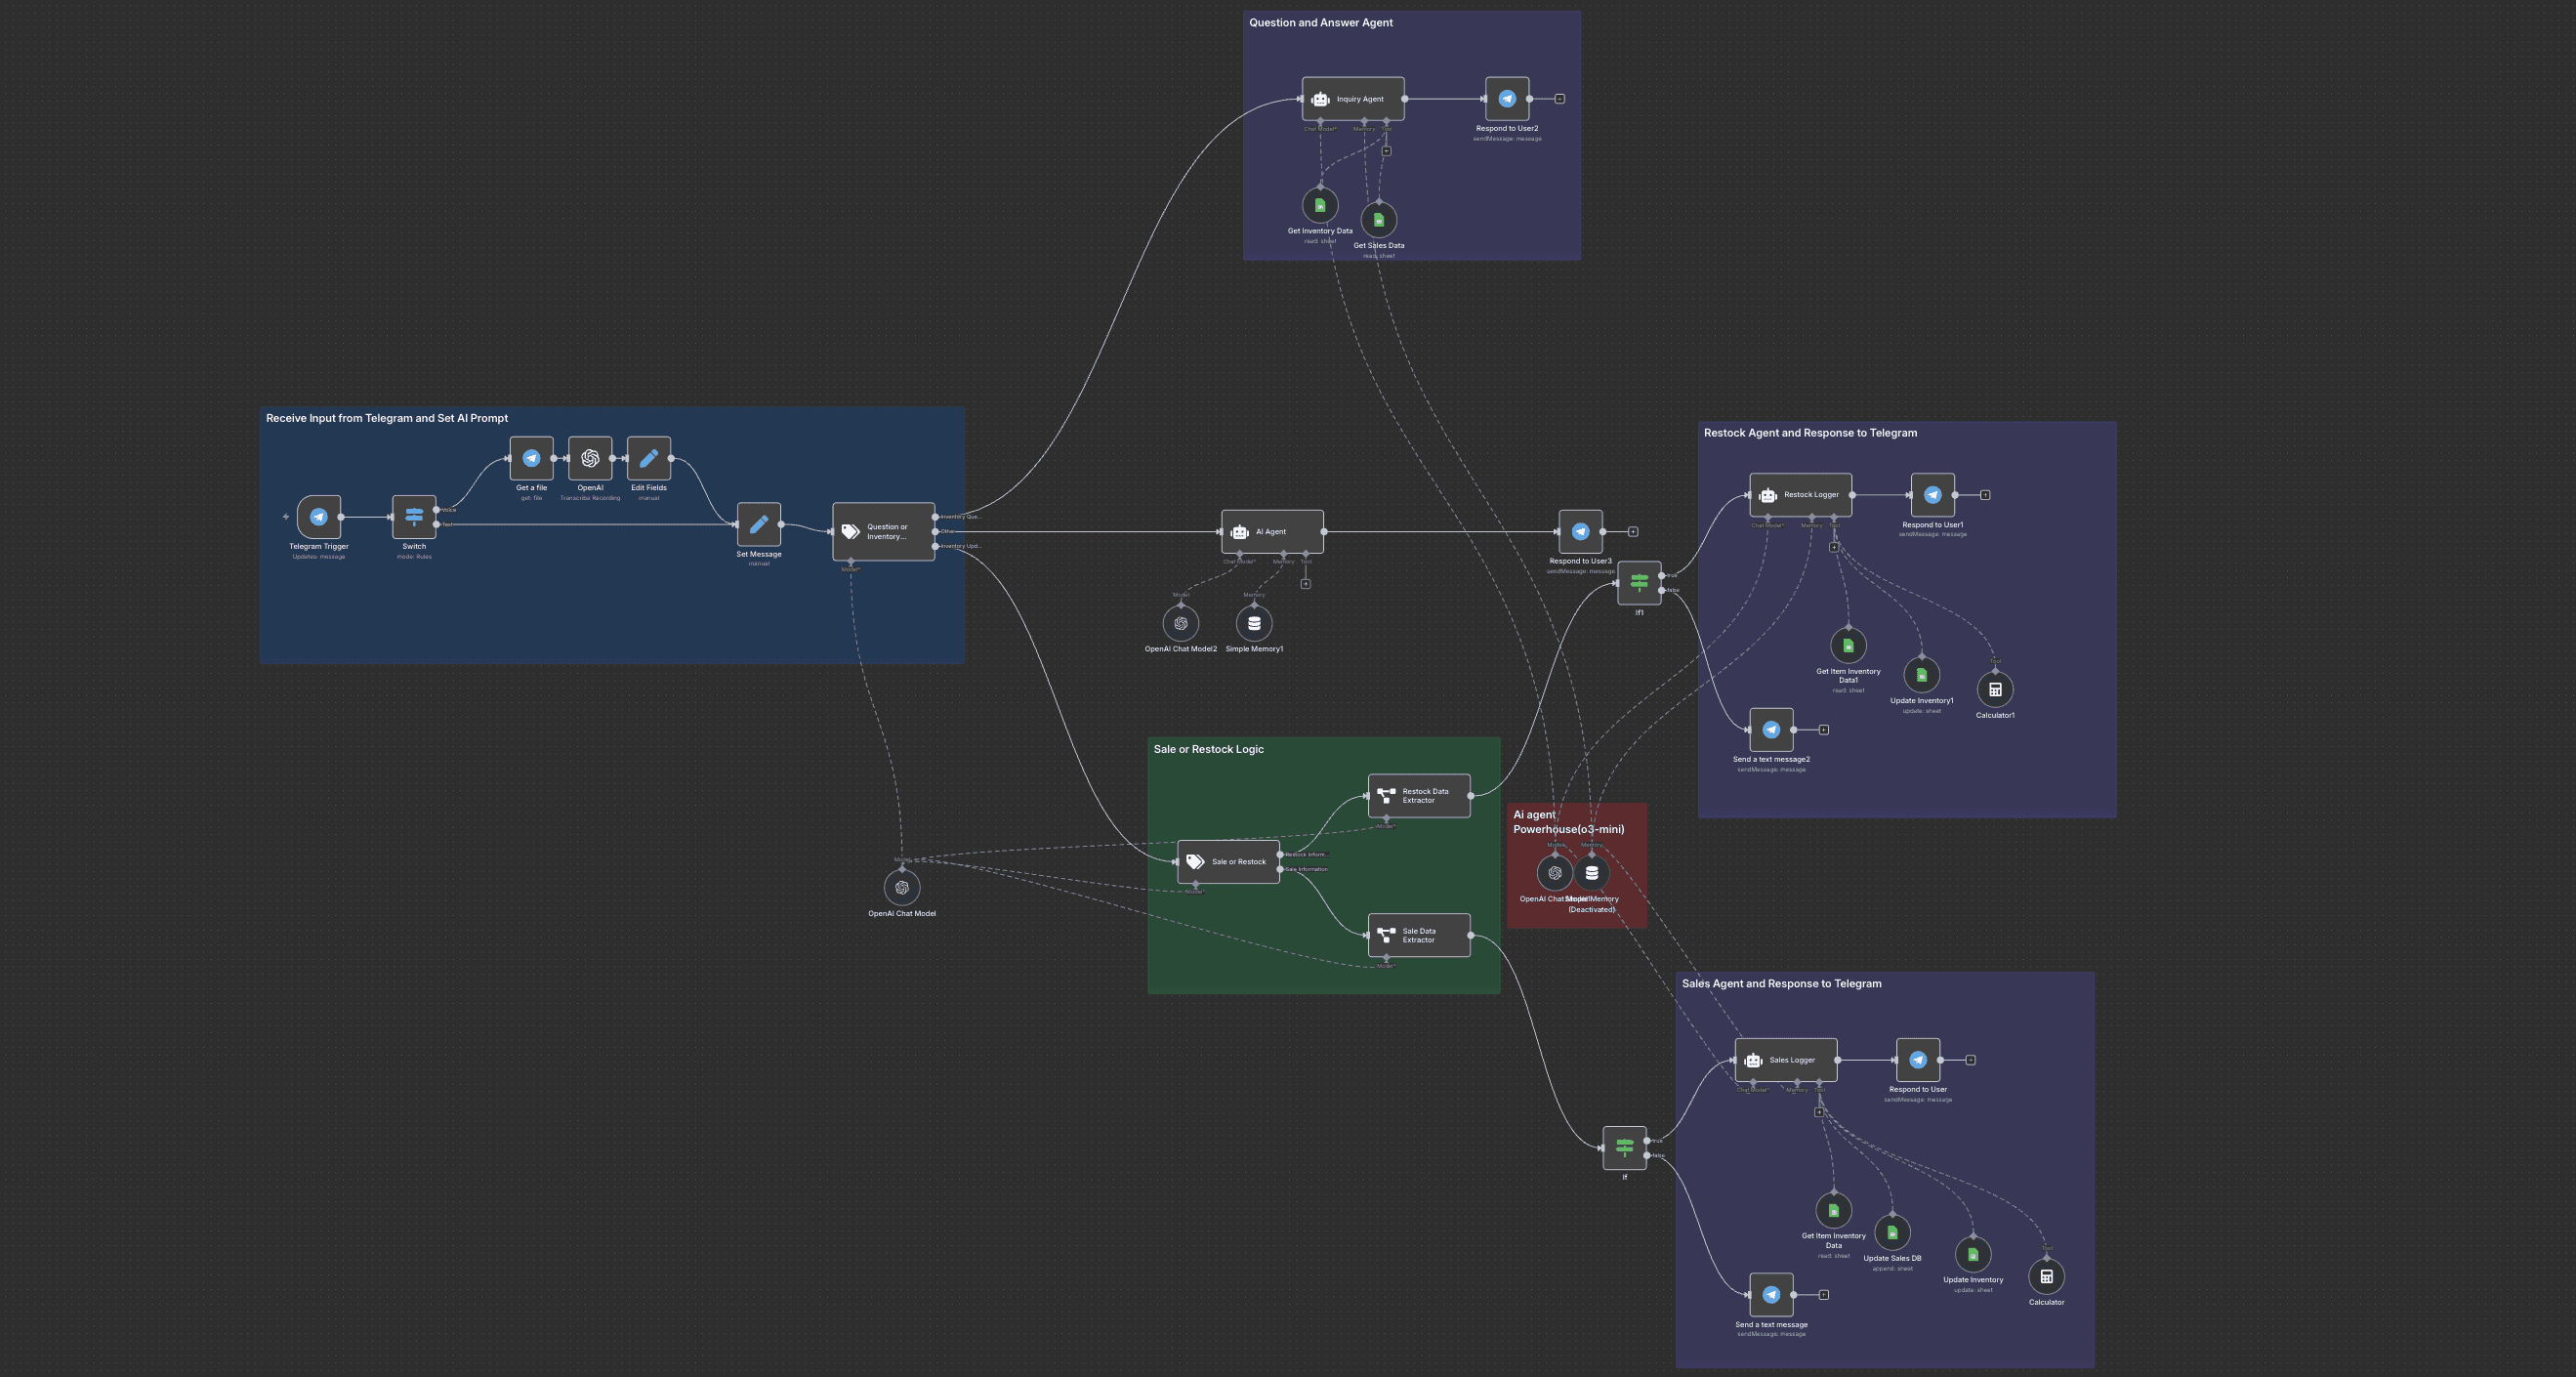Screen dimensions: 2576x1377
Task: Select the Update Sales DB sheet node
Action: (x=1891, y=1233)
